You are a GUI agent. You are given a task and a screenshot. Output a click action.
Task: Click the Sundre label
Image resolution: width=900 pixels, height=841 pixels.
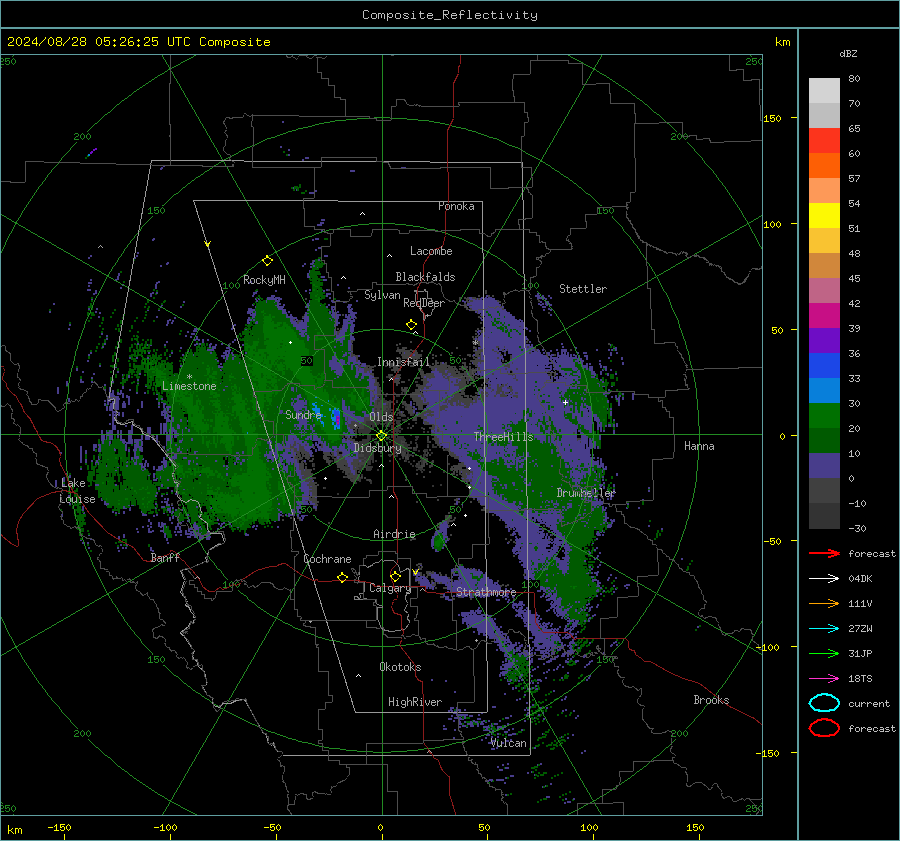click(303, 414)
